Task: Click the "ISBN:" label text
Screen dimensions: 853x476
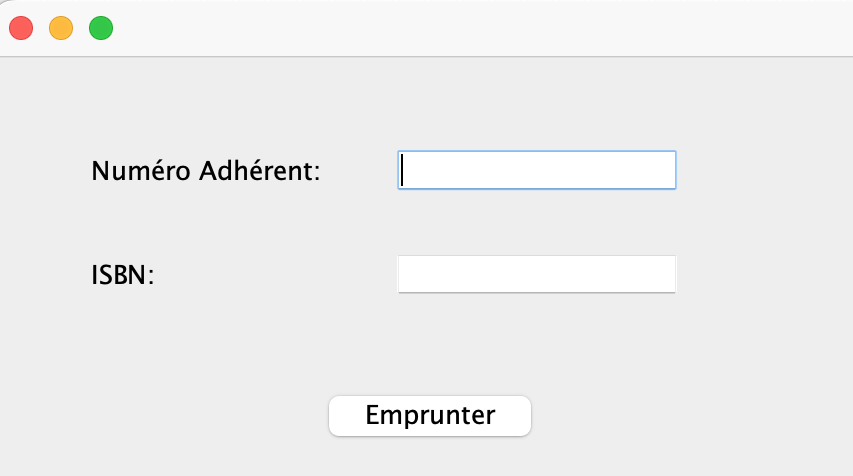Action: 123,275
